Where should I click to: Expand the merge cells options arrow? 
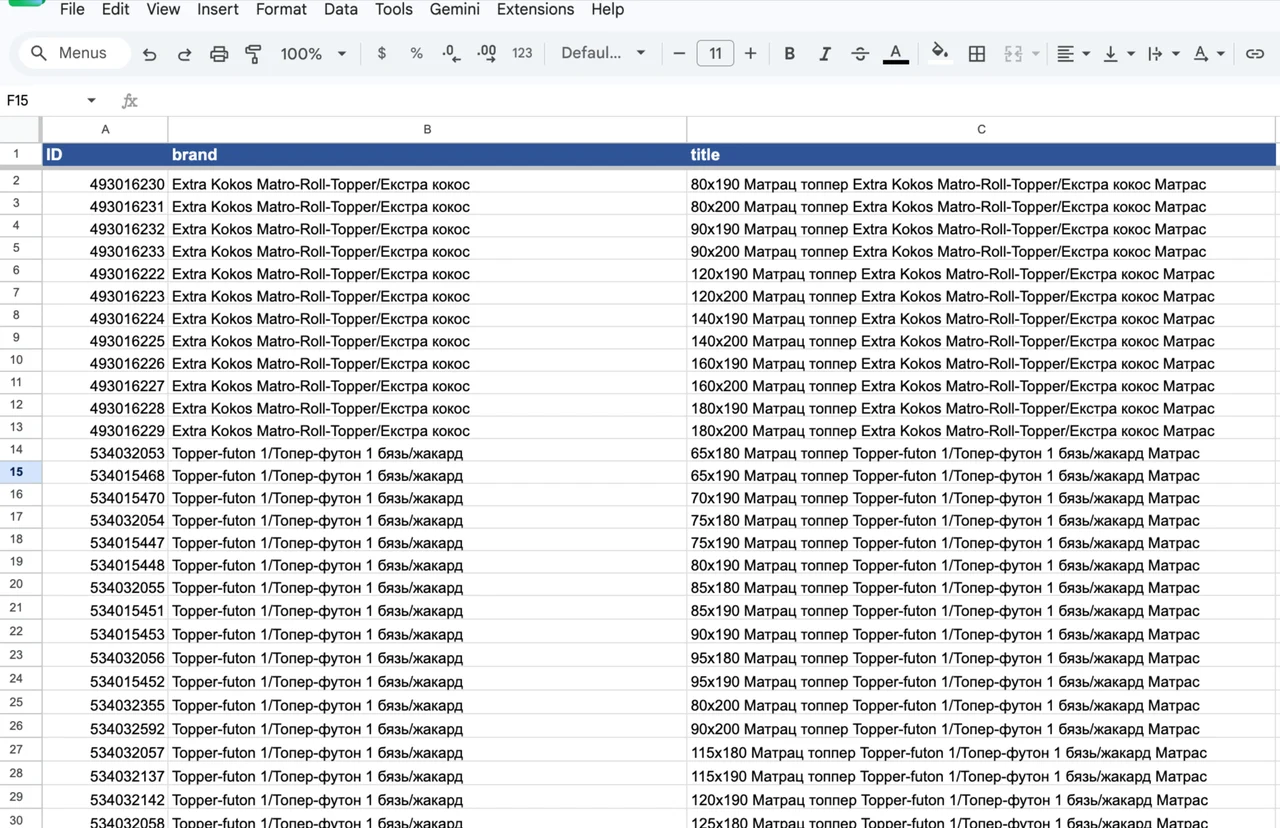click(1035, 54)
